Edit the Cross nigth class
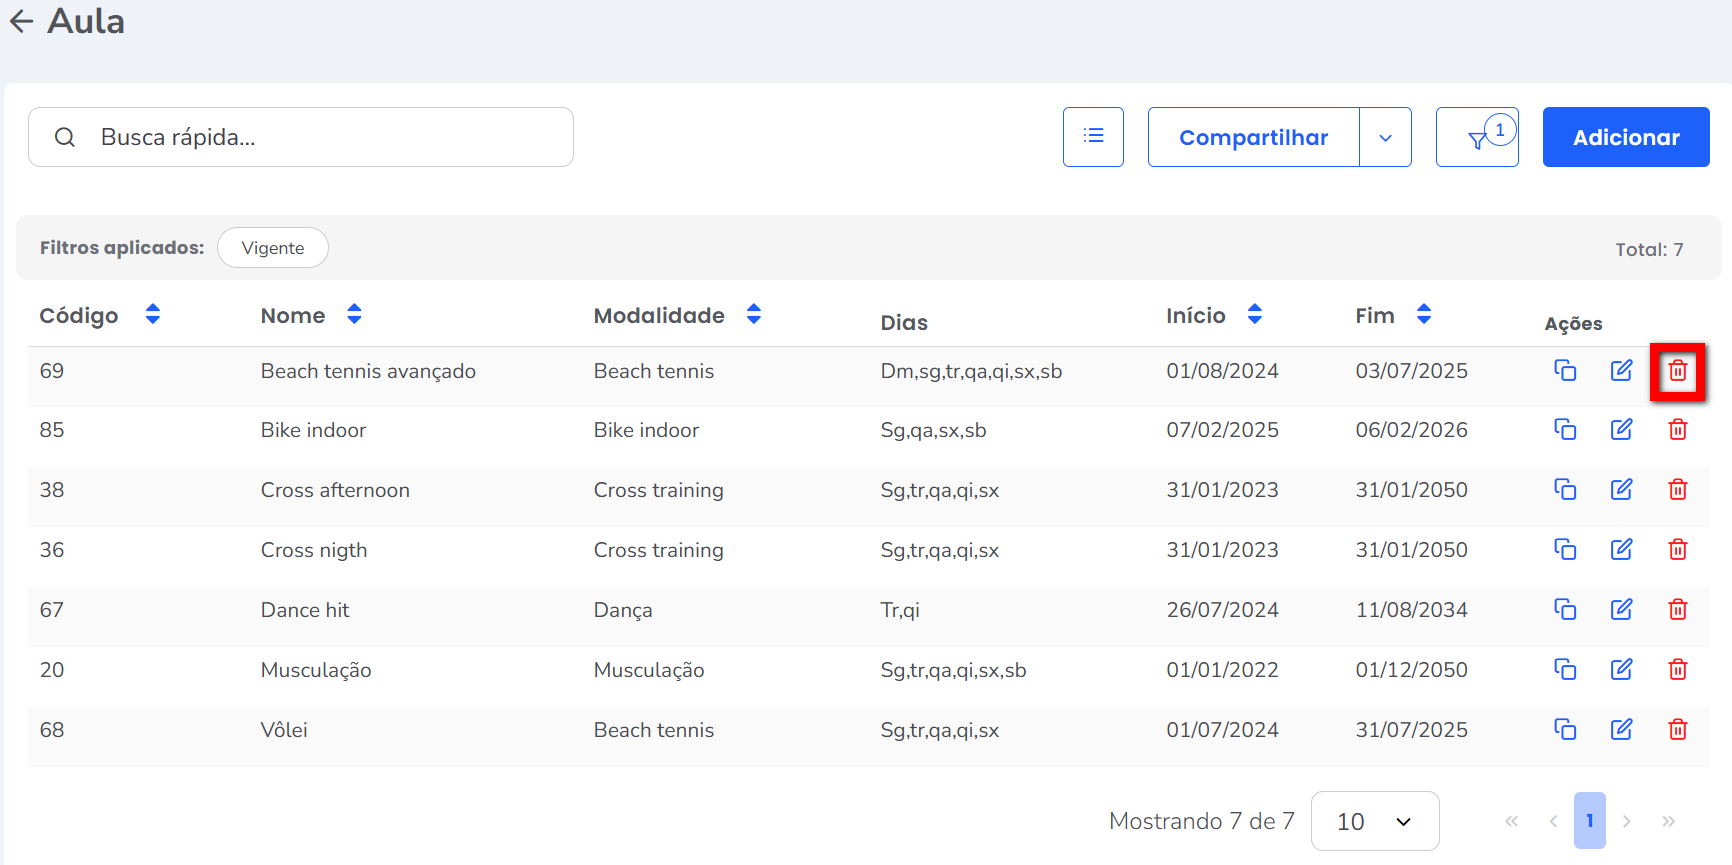Viewport: 1732px width, 865px height. (x=1621, y=549)
